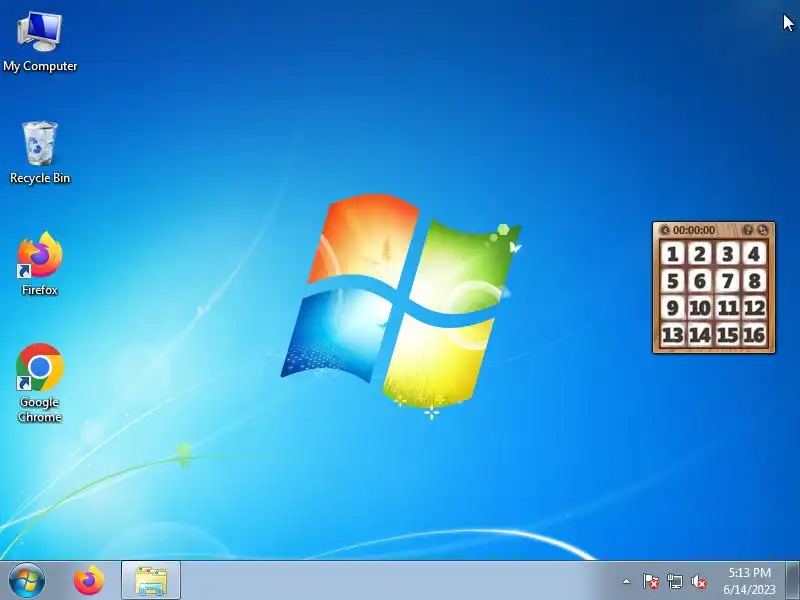The image size is (800, 600).
Task: Click puzzle tile number 15
Action: pyautogui.click(x=727, y=335)
